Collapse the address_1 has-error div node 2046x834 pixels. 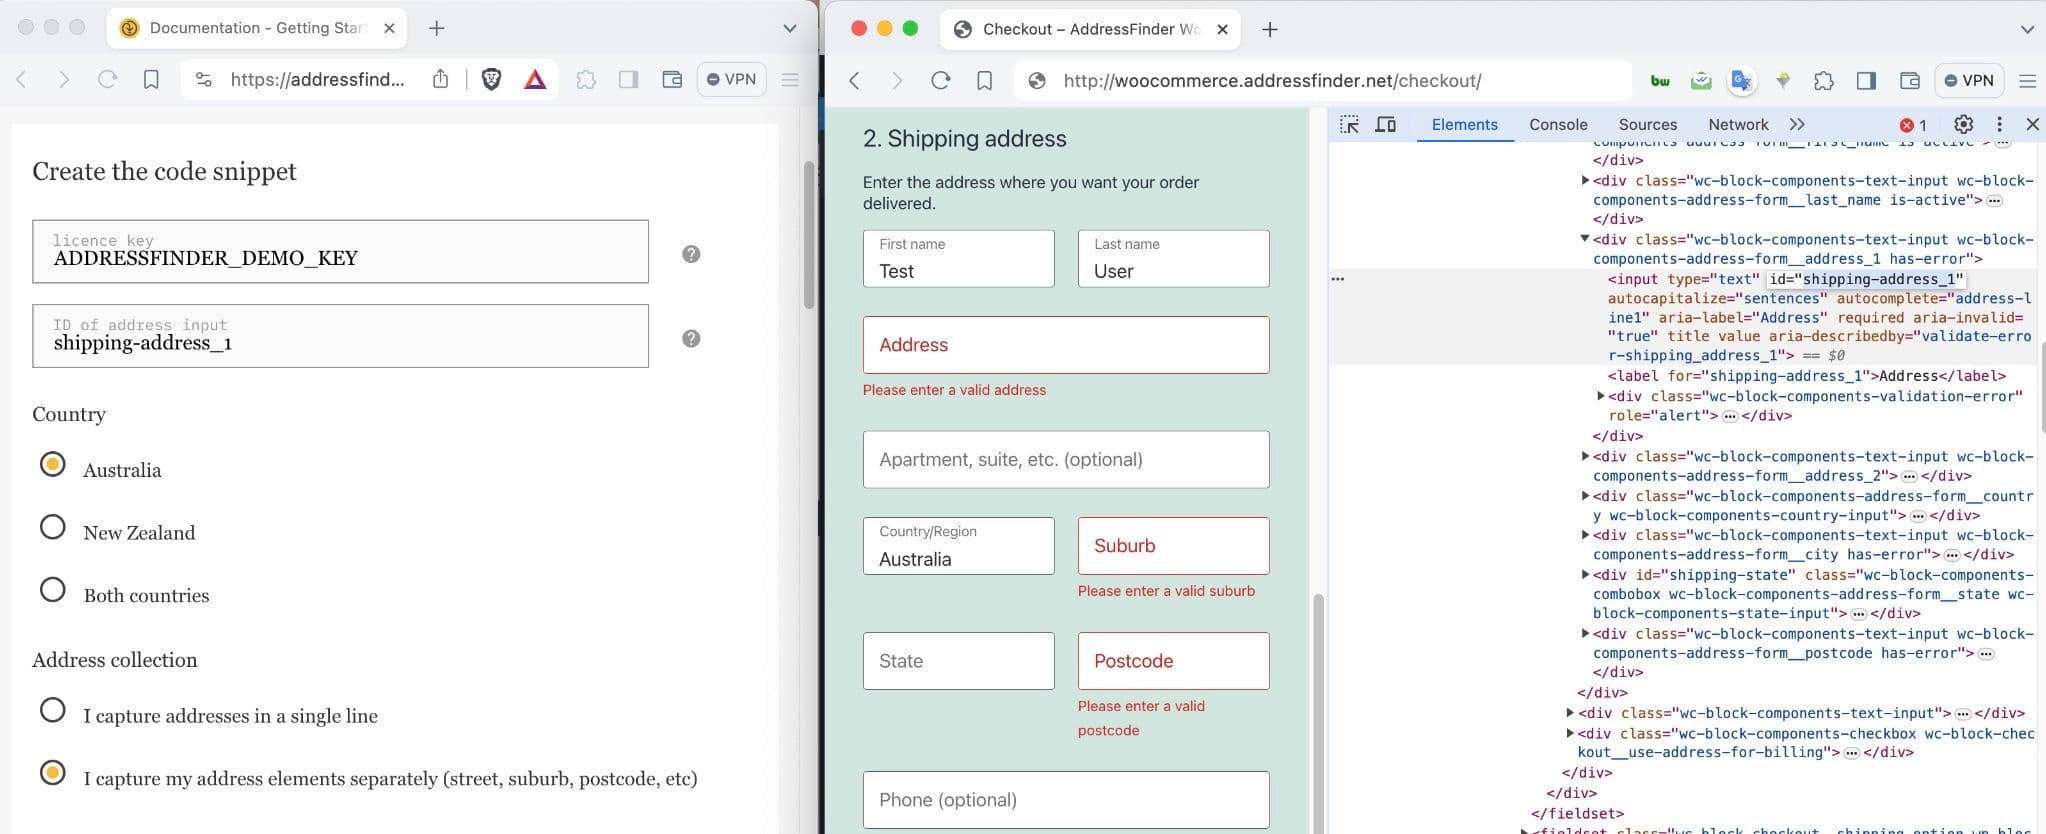click(1585, 239)
